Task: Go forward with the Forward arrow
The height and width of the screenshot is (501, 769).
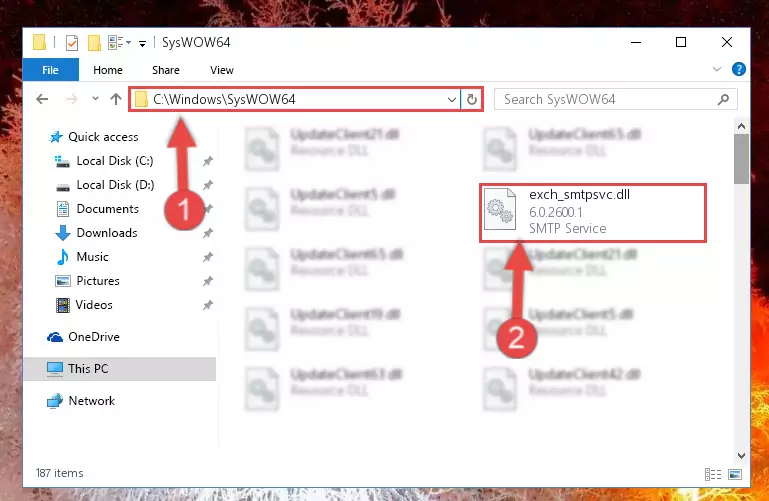Action: tap(72, 100)
